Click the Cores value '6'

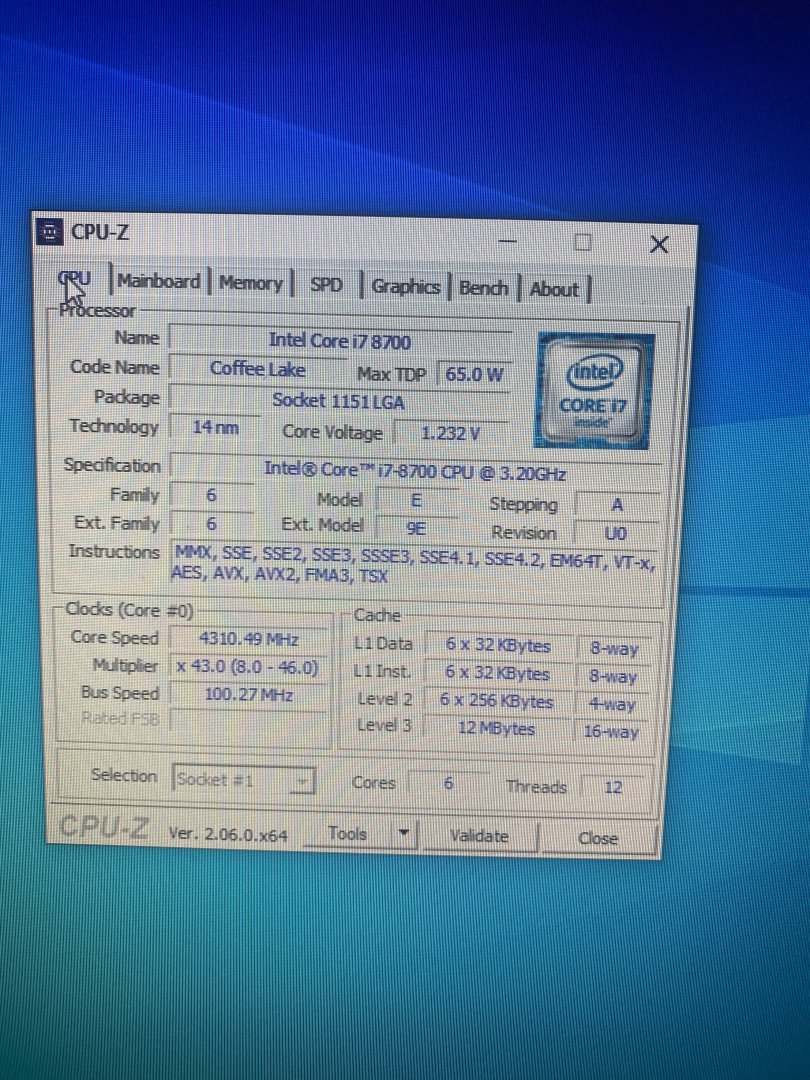tap(448, 784)
